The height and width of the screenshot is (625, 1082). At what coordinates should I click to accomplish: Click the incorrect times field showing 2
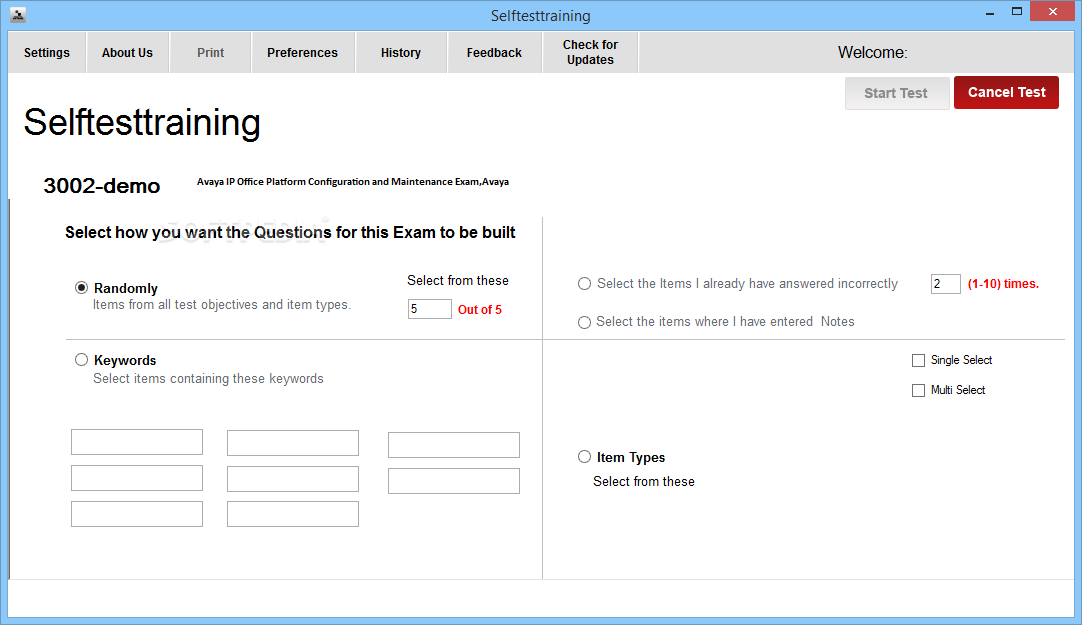(945, 284)
